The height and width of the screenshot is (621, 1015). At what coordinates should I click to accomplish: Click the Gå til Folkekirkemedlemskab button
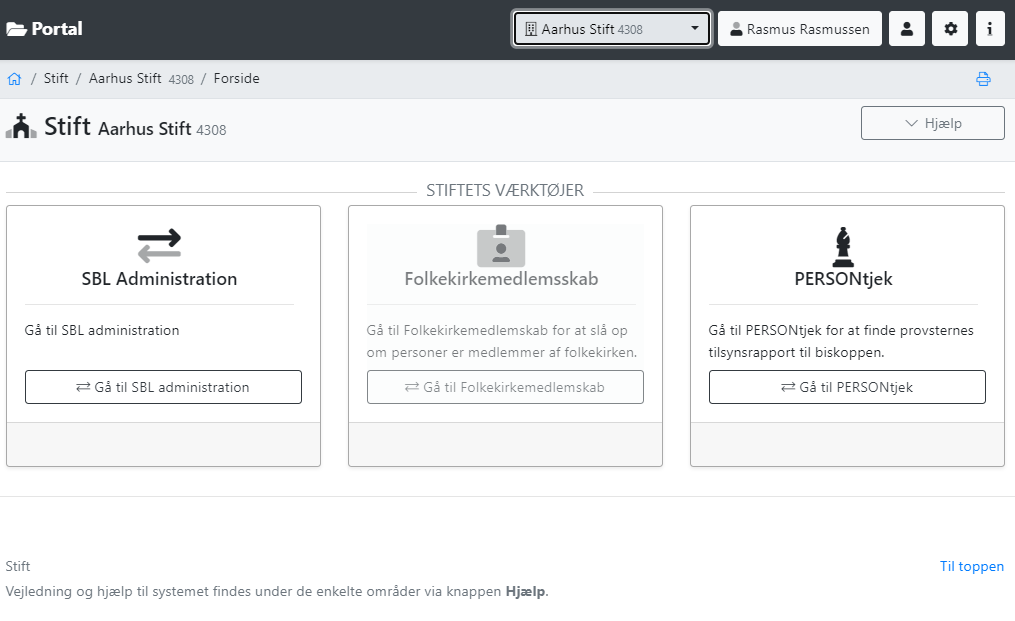tap(505, 387)
